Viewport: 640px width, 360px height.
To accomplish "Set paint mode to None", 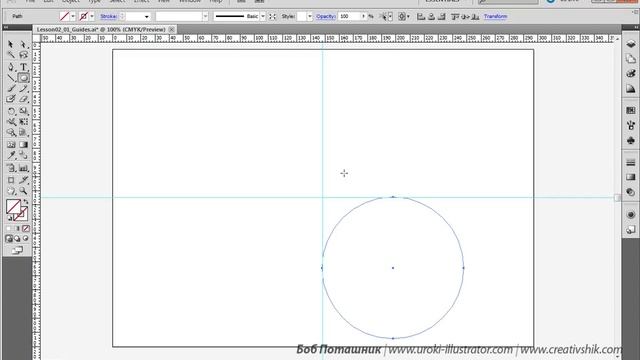I will pos(26,229).
